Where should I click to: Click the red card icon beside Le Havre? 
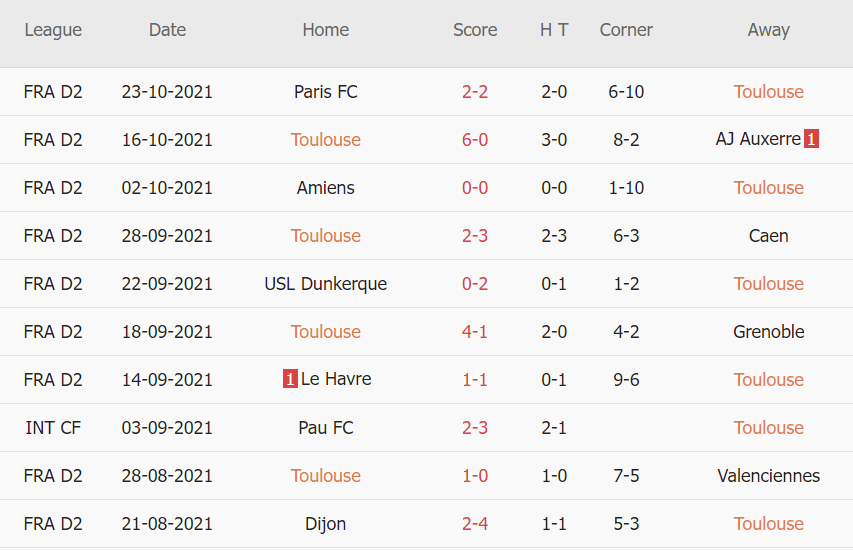pyautogui.click(x=290, y=380)
